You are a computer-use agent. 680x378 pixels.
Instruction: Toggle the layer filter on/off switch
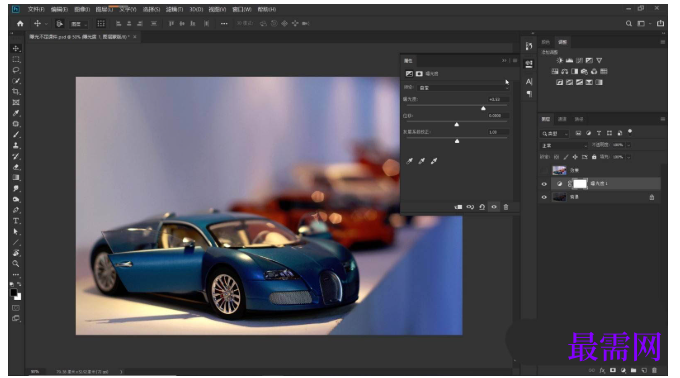click(x=630, y=132)
